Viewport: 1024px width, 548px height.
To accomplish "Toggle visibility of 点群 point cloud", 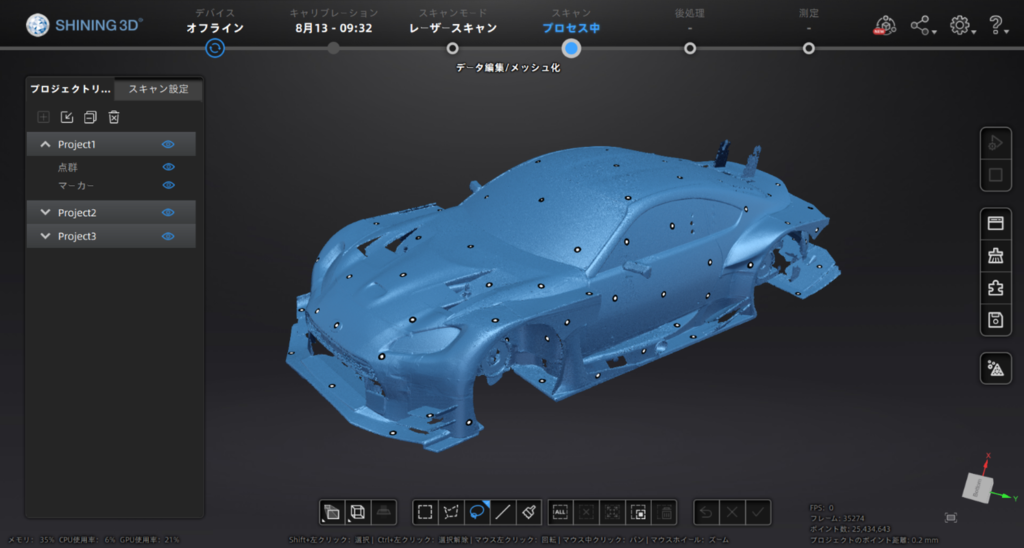I will click(x=168, y=167).
